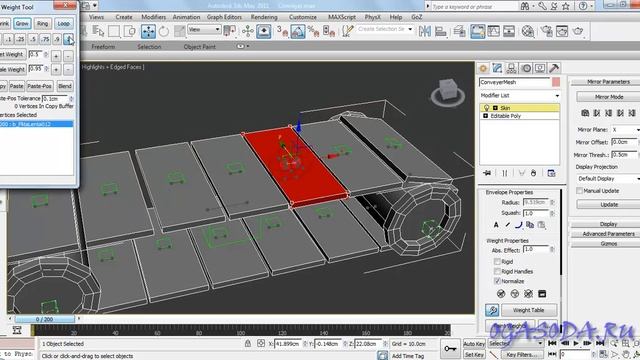Open the MAXScript menu
The height and width of the screenshot is (360, 640).
coord(342,17)
